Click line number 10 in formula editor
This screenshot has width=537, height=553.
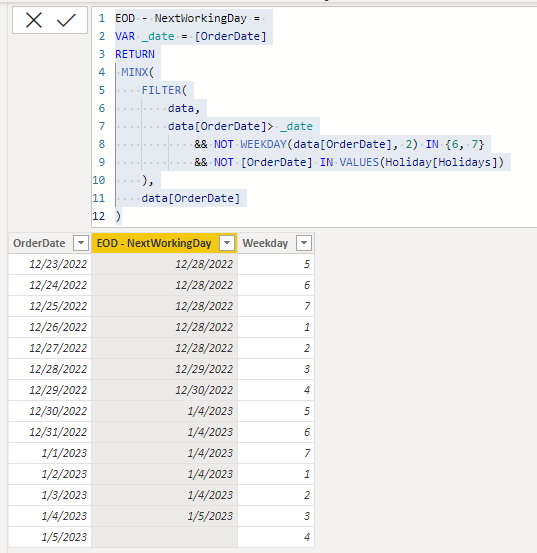tap(99, 180)
